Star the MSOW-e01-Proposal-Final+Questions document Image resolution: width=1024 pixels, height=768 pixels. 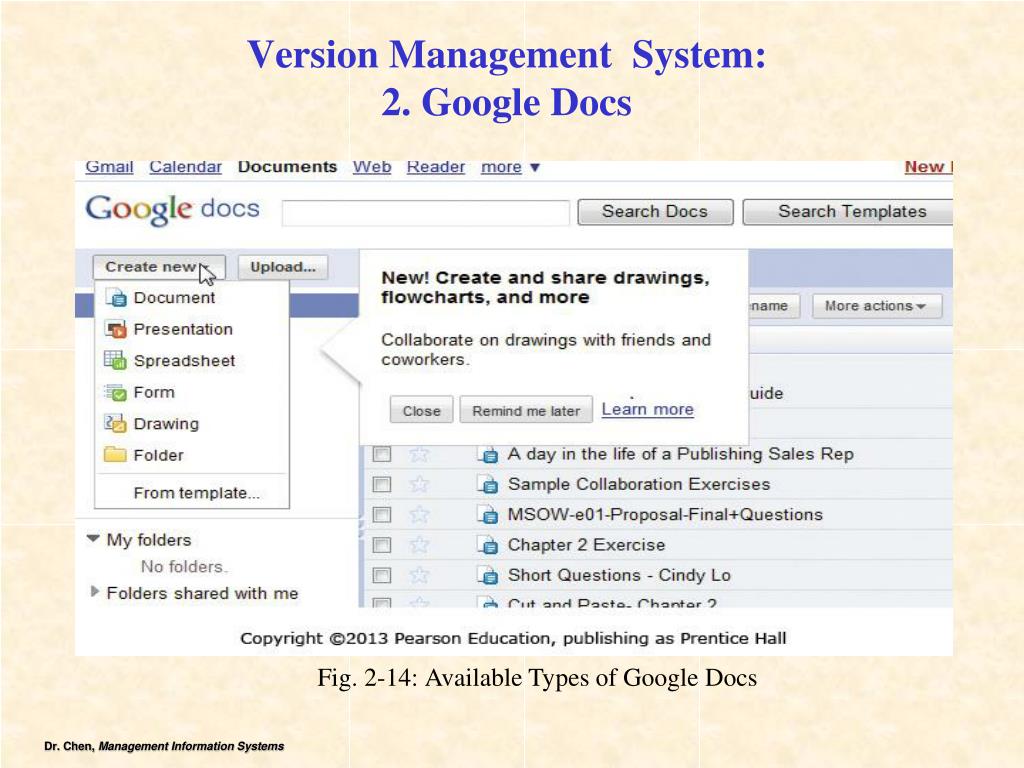419,515
